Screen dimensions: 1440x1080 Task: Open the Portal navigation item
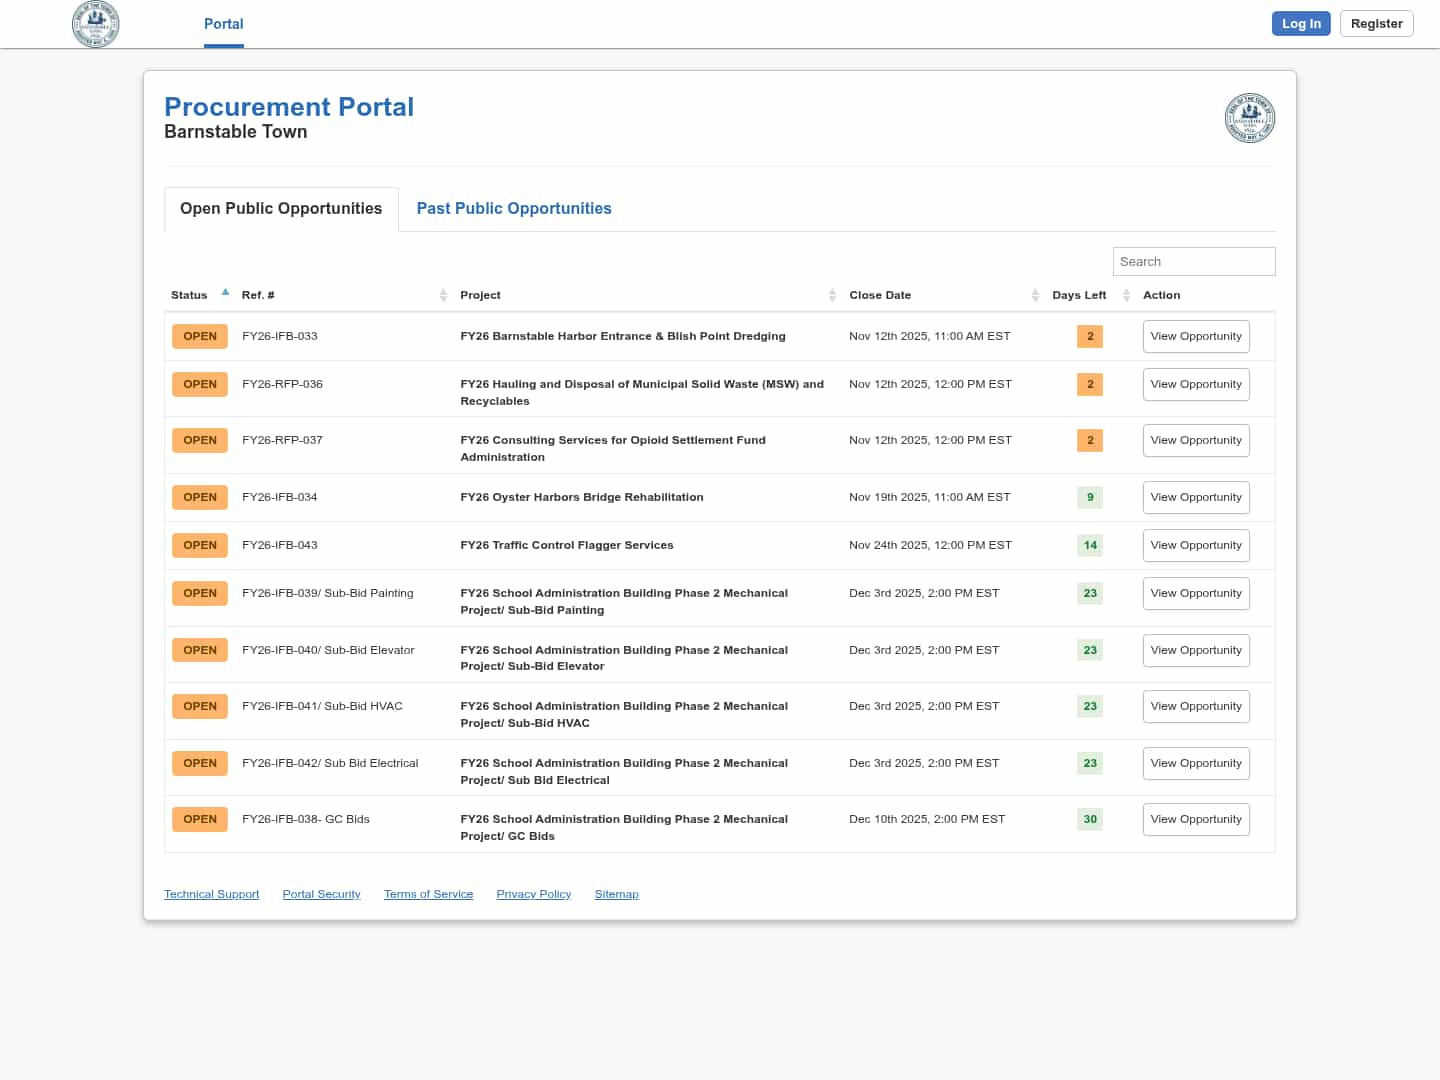tap(223, 24)
